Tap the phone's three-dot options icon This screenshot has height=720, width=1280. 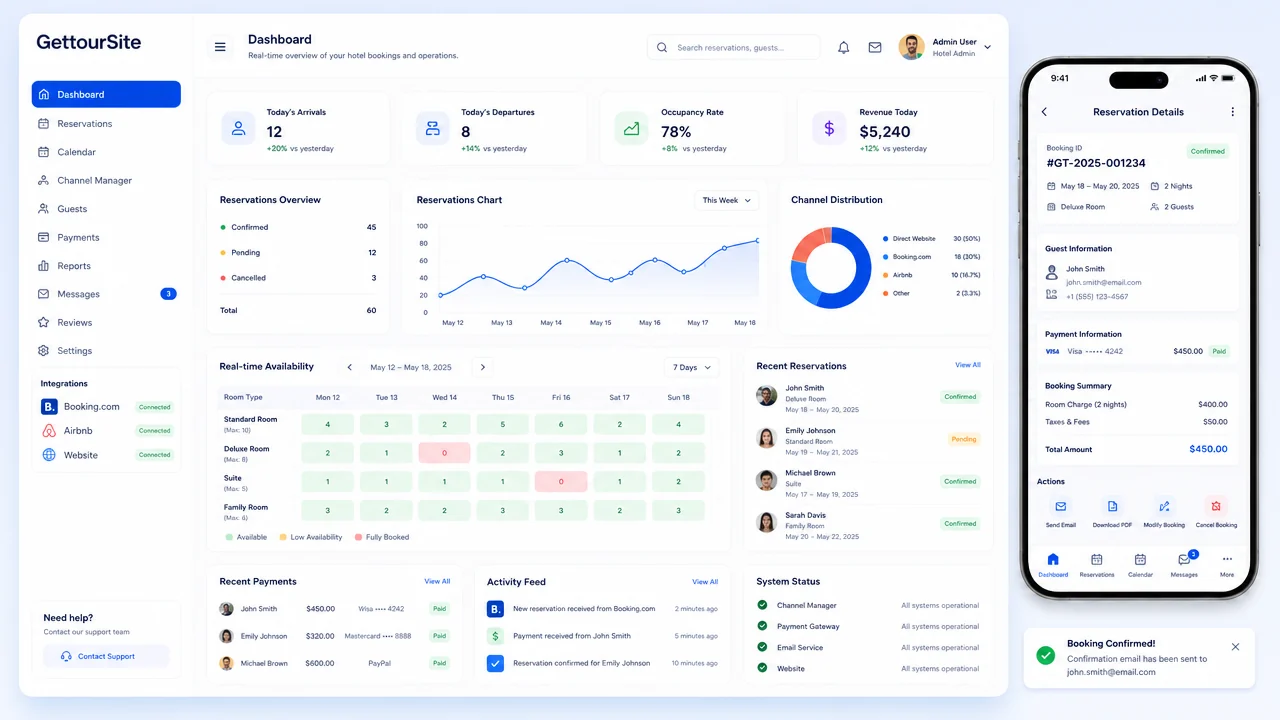coord(1232,112)
